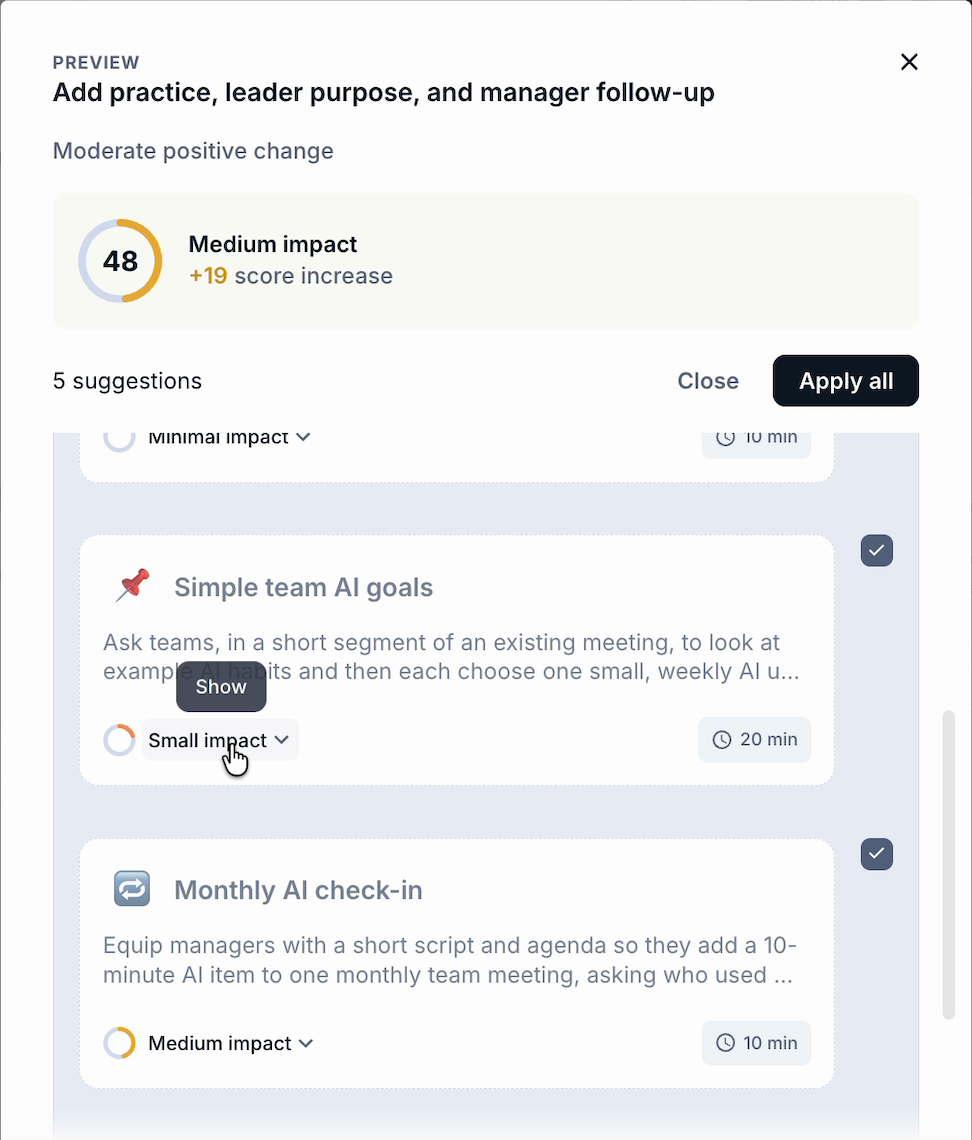The height and width of the screenshot is (1140, 972).
Task: Click the Small impact ring indicator
Action: click(119, 740)
